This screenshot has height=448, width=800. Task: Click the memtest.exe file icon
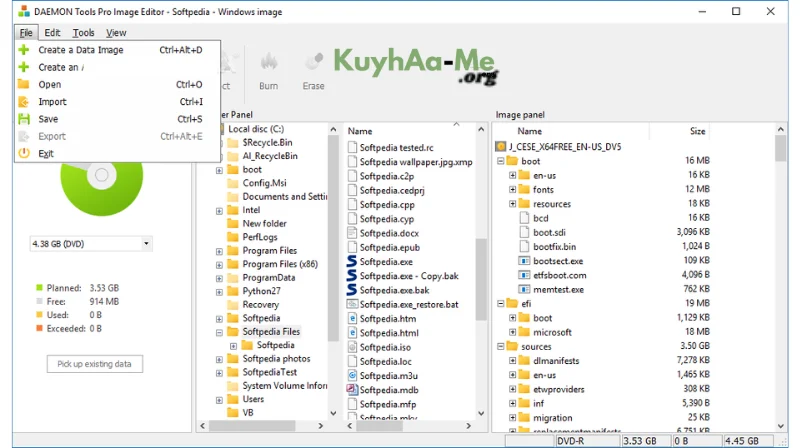click(x=524, y=289)
